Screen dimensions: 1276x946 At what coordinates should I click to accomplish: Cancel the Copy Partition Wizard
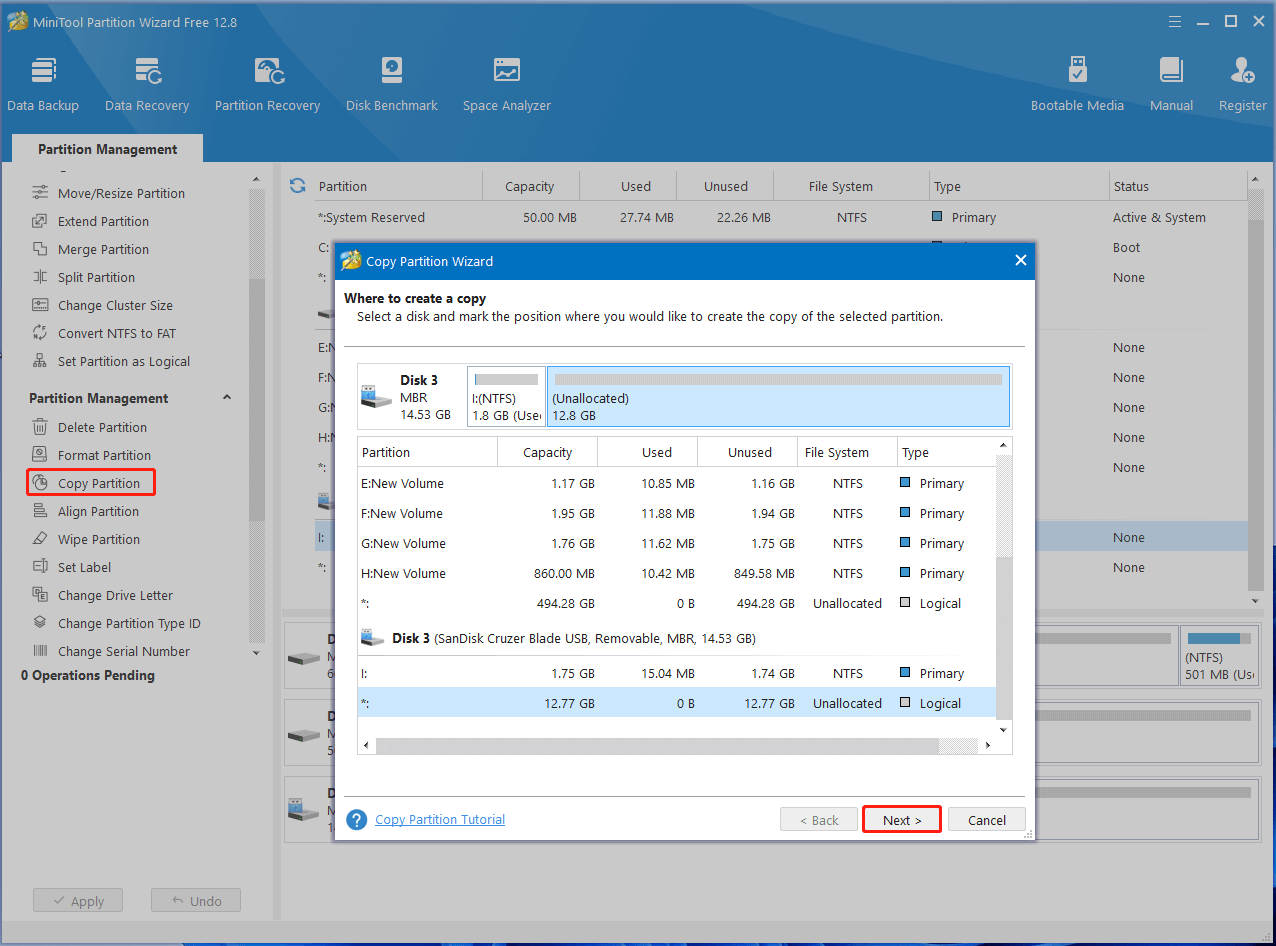pos(987,820)
